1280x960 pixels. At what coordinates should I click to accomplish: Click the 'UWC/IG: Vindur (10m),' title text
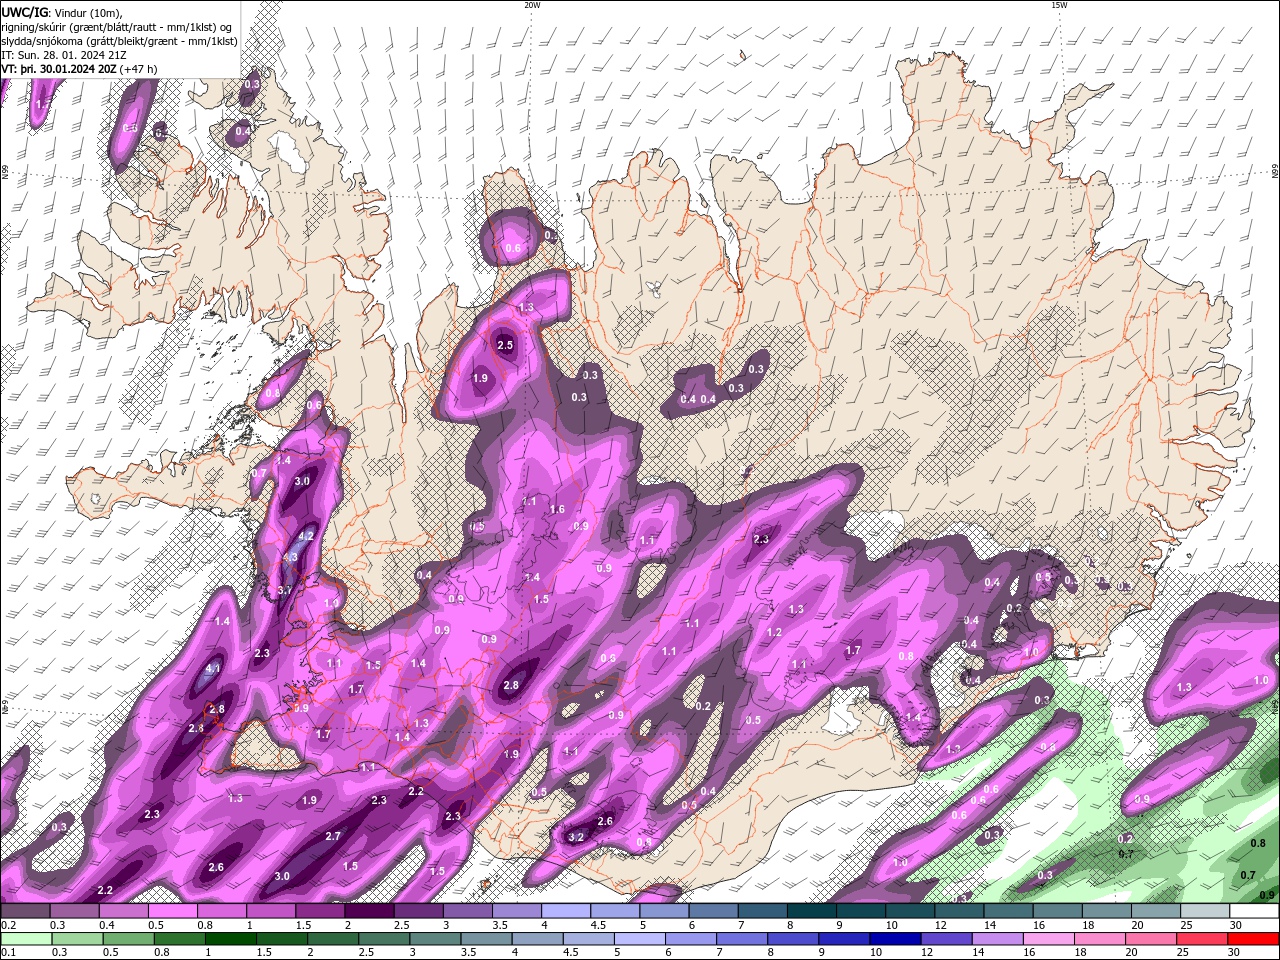click(x=62, y=12)
